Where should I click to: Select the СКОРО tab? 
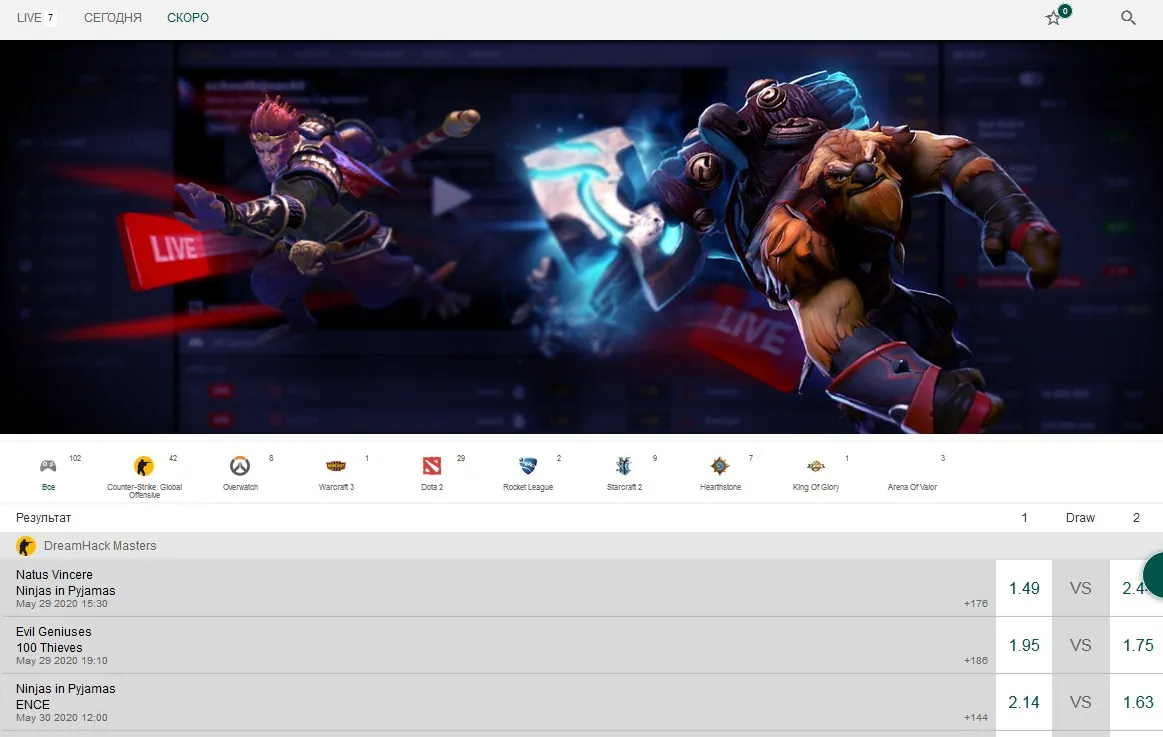[188, 17]
